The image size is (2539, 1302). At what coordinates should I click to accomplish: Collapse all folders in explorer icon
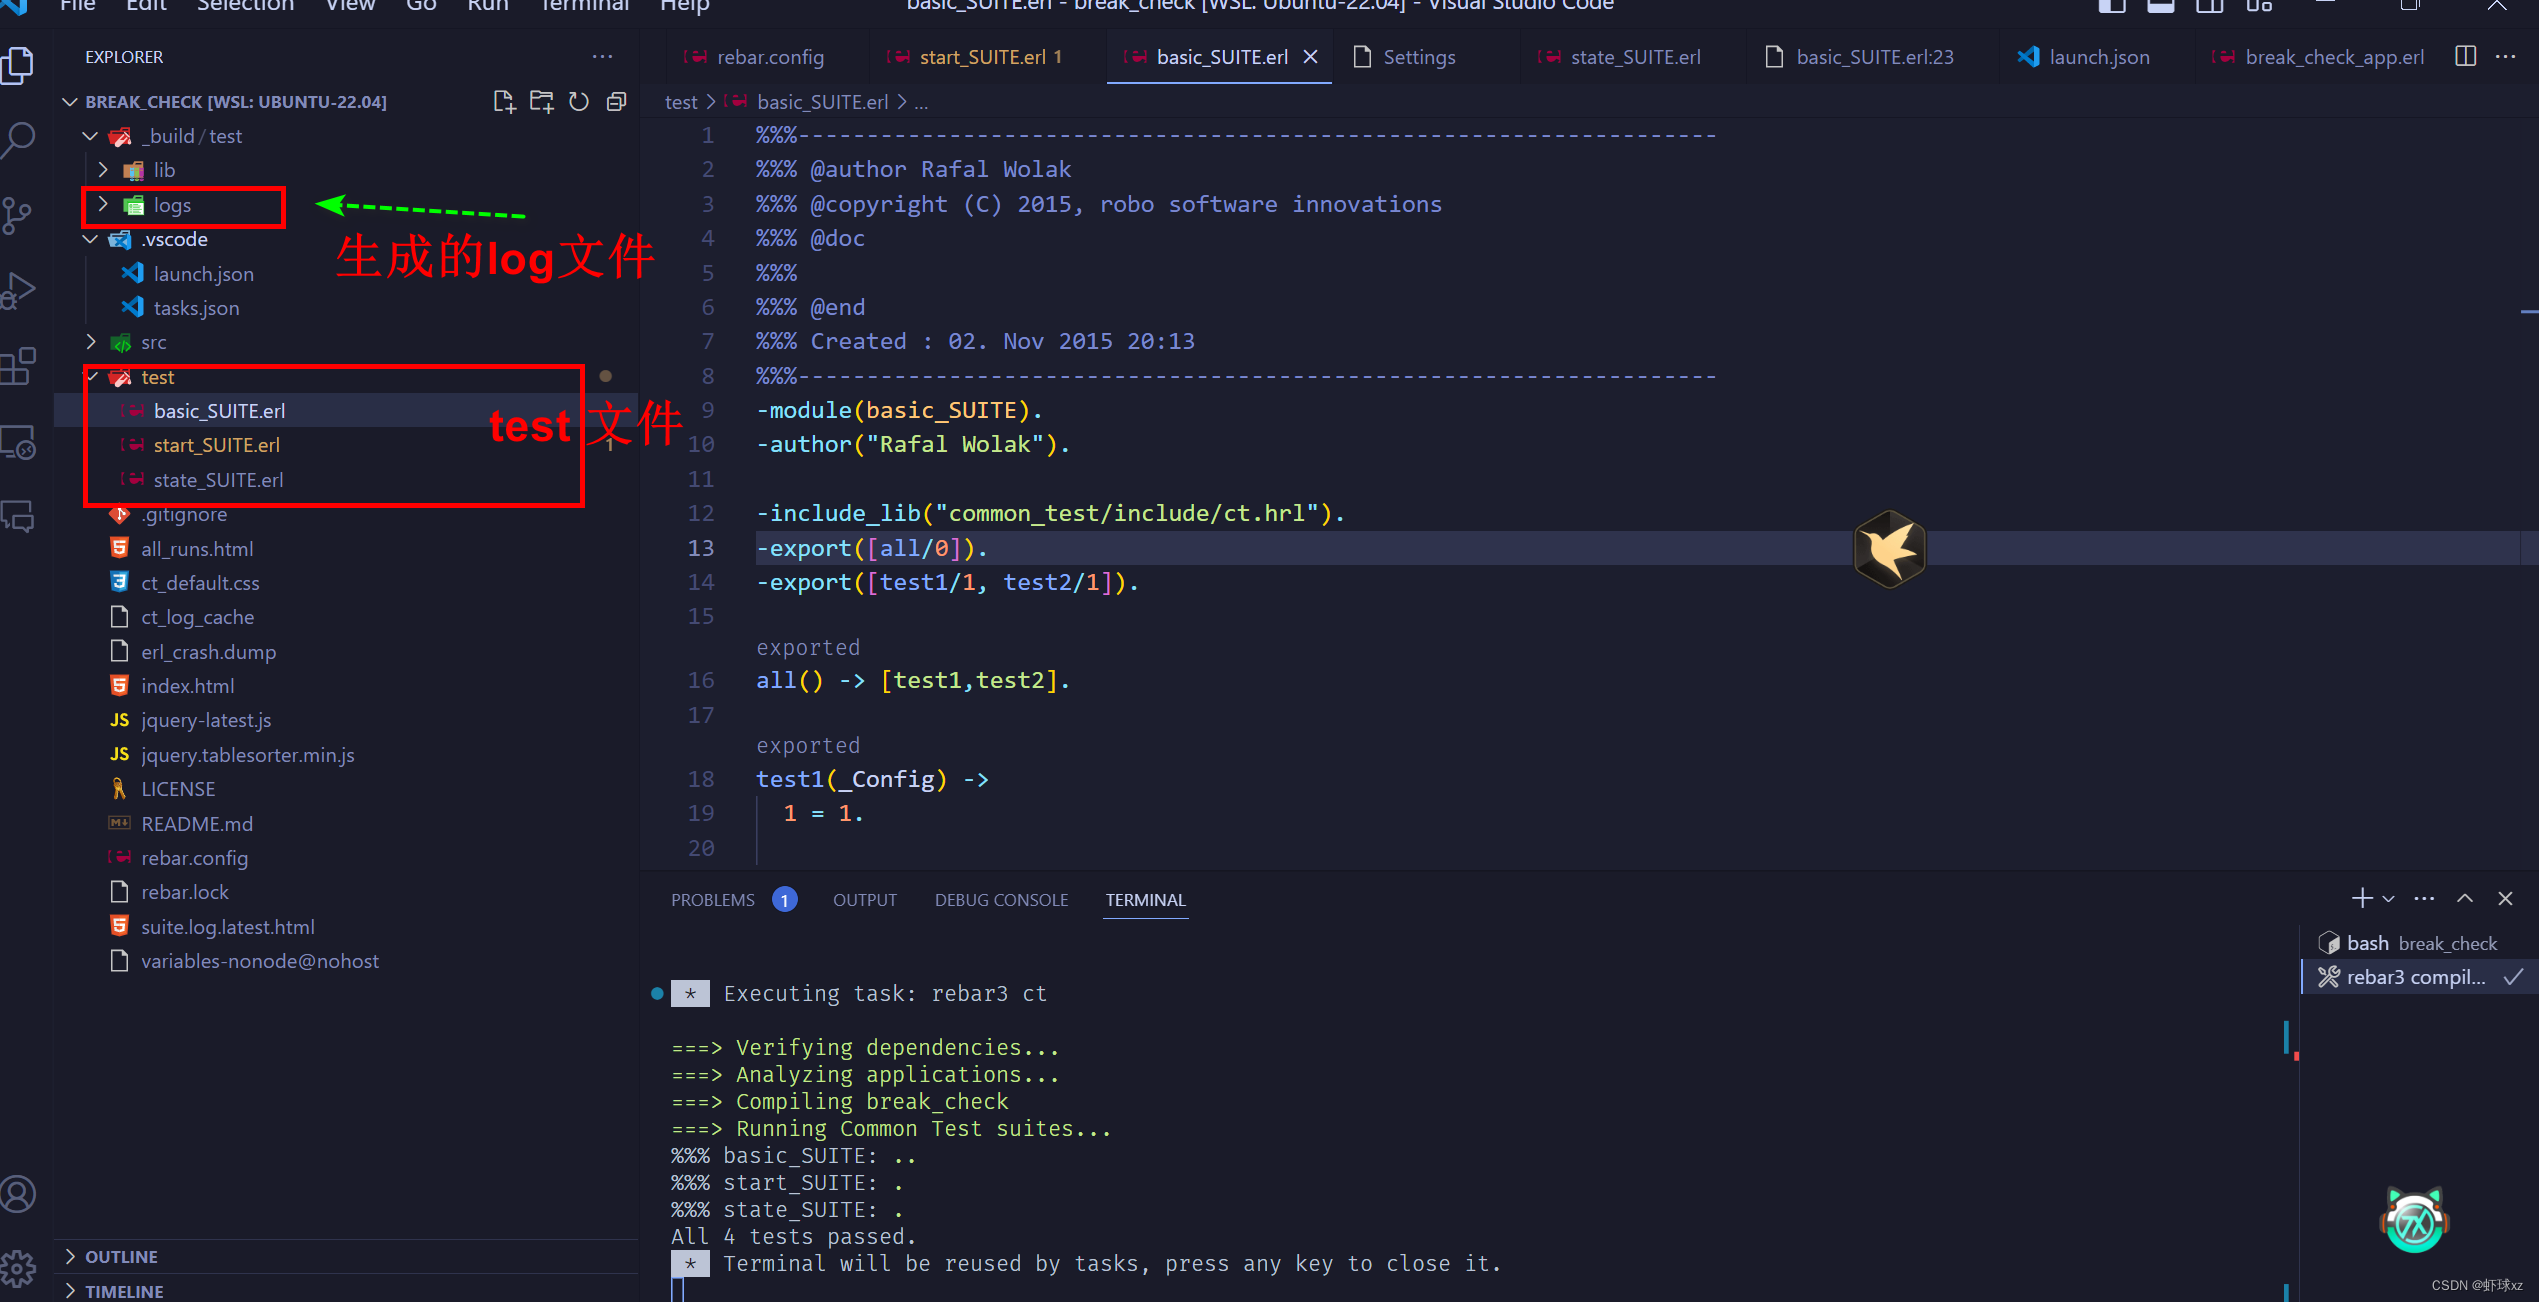click(x=617, y=102)
